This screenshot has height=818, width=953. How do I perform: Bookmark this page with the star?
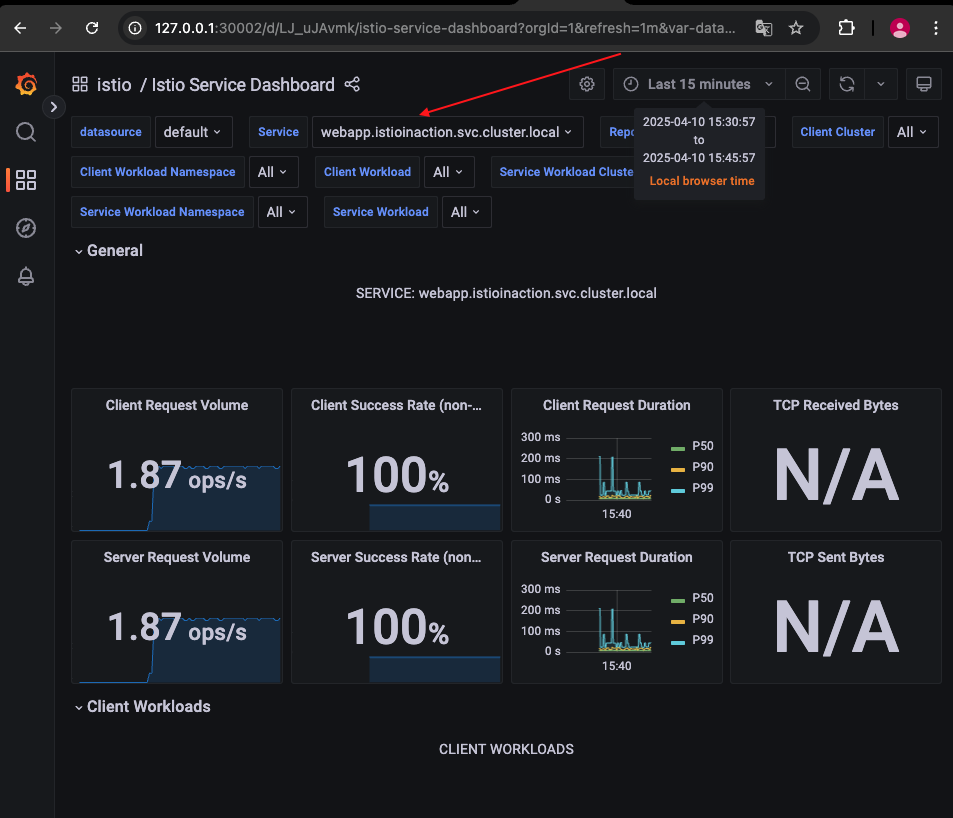click(796, 28)
